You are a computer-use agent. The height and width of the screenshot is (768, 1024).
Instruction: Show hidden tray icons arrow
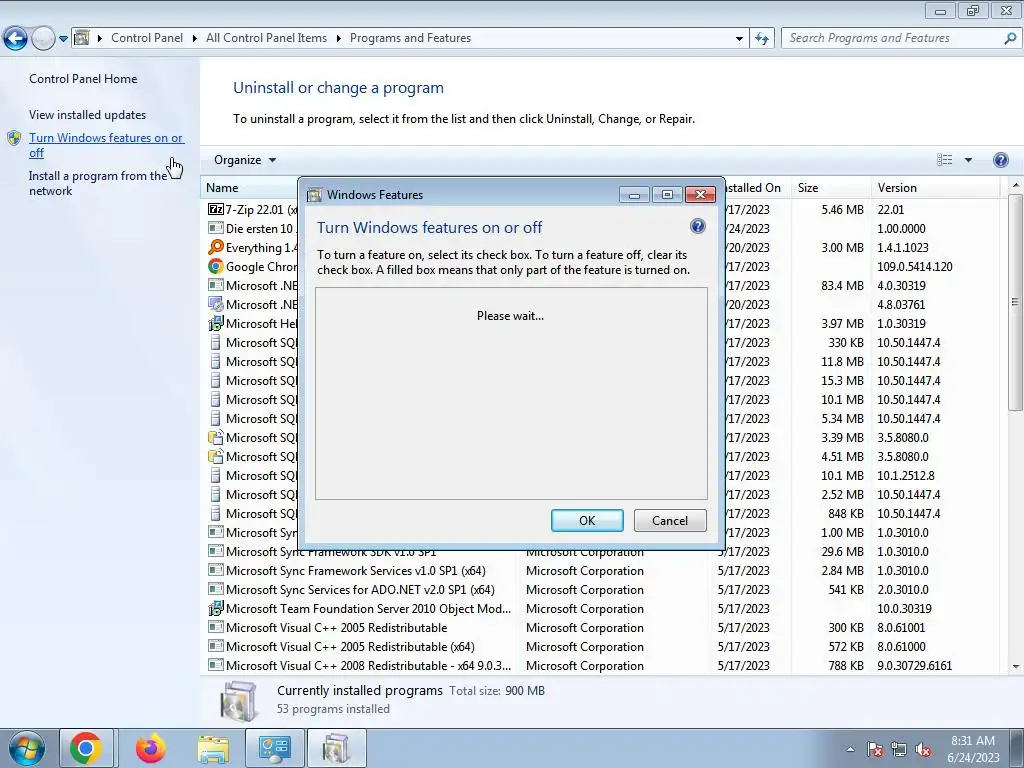850,749
